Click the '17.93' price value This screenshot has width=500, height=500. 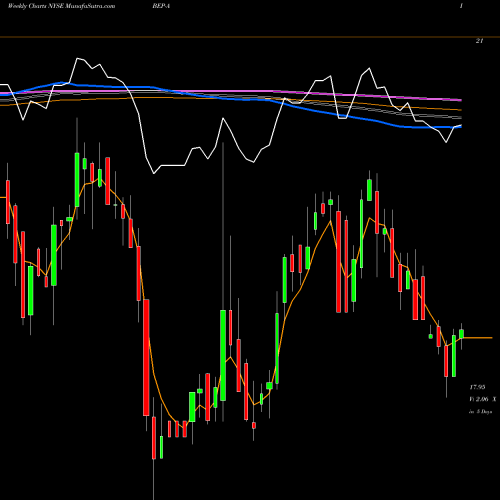click(477, 387)
